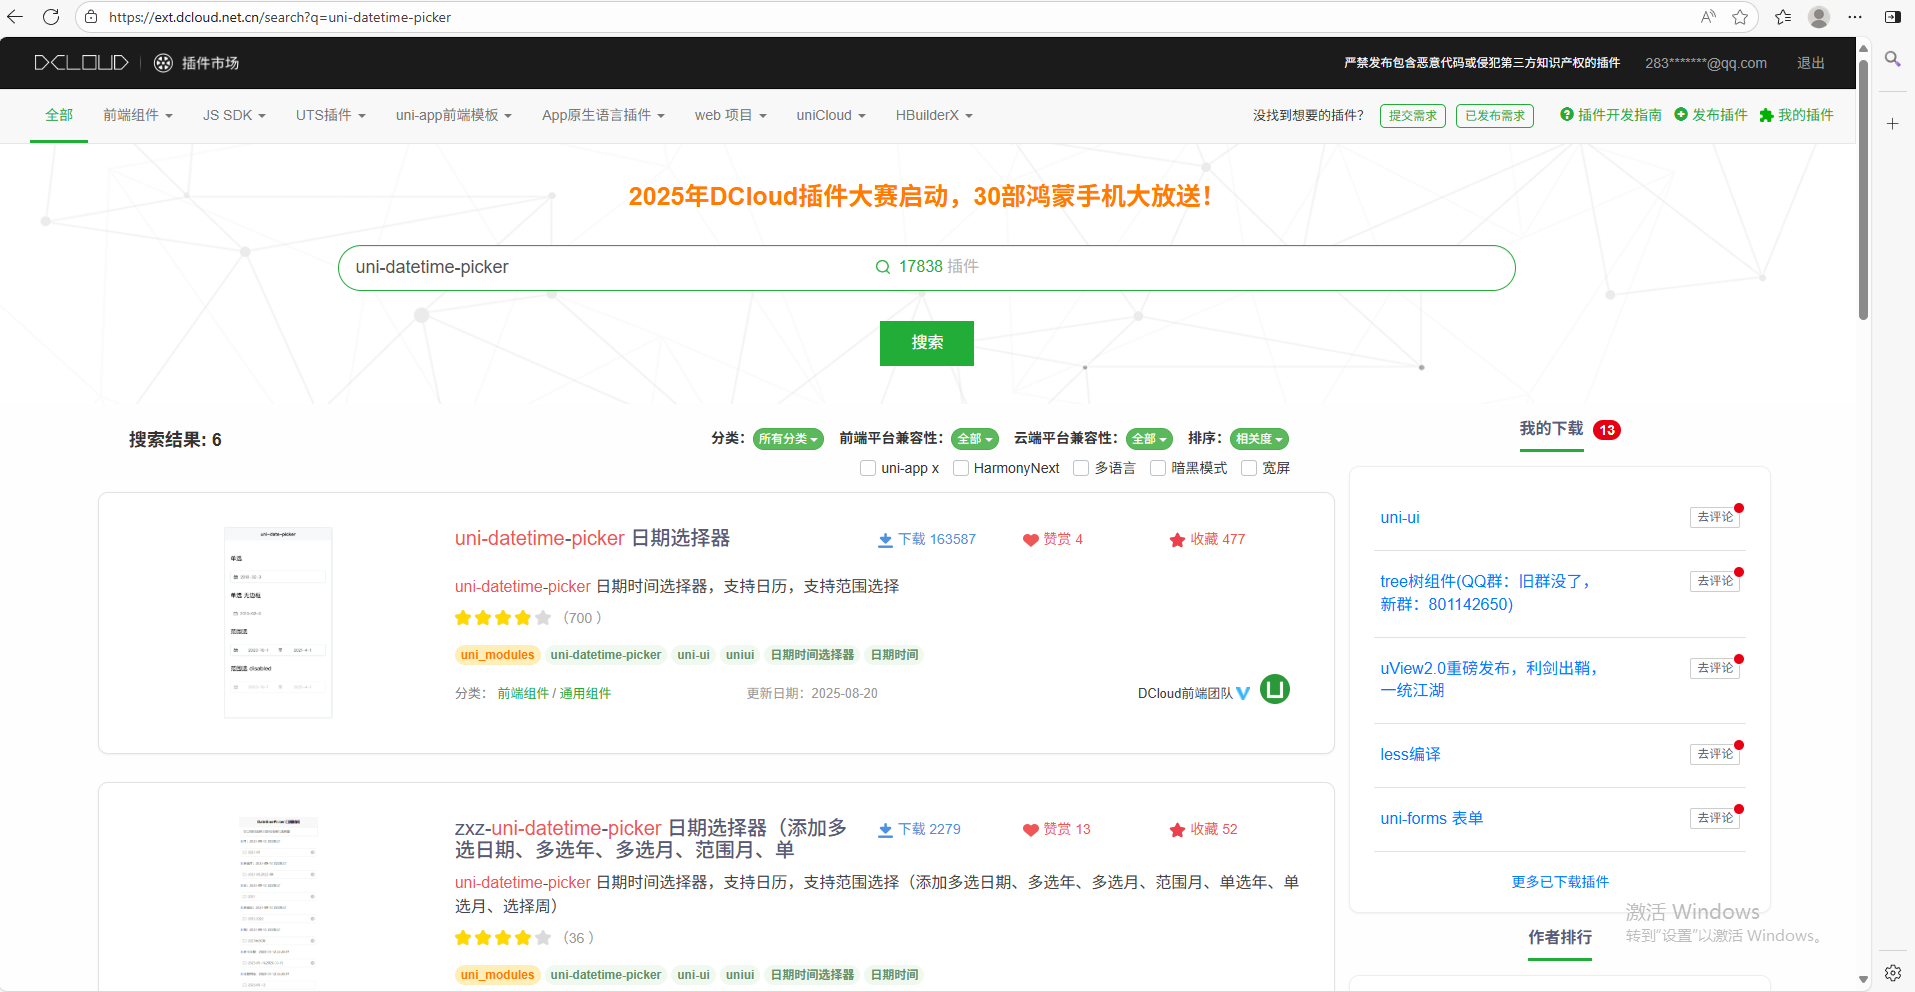Click the green uni-app author avatar icon
This screenshot has height=992, width=1915.
click(x=1274, y=689)
